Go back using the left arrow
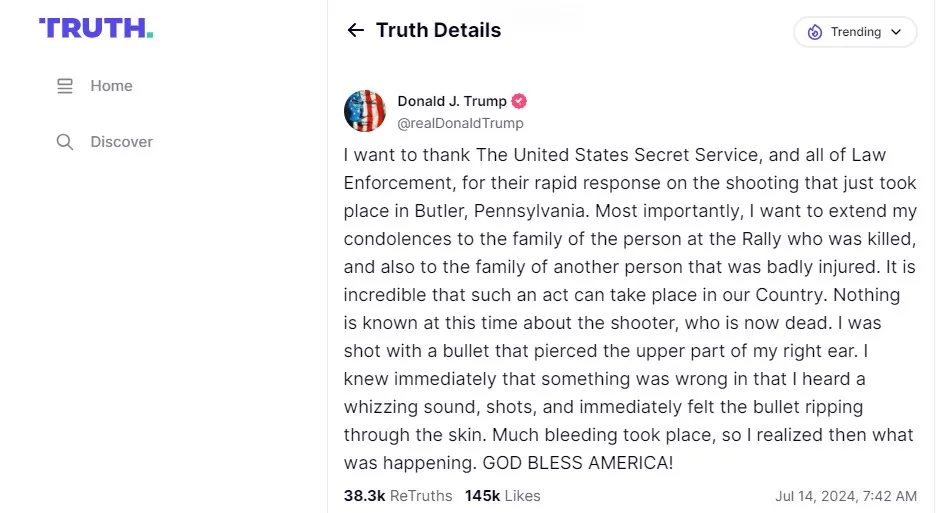Image resolution: width=937 pixels, height=513 pixels. coord(355,30)
